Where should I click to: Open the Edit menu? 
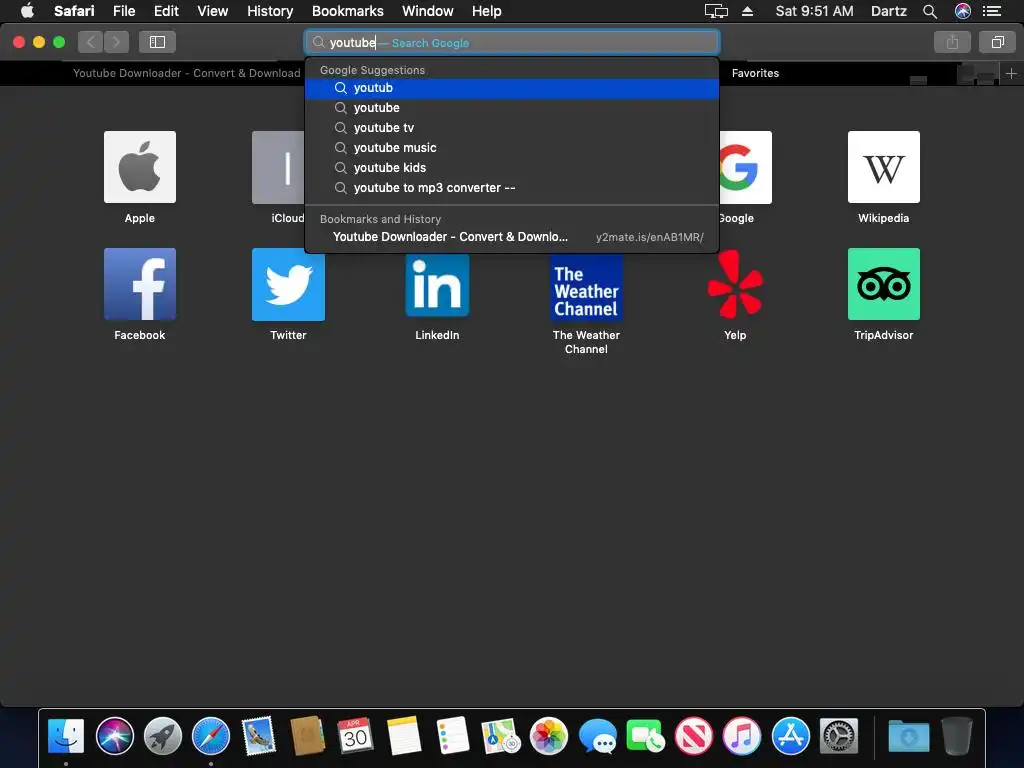(166, 11)
